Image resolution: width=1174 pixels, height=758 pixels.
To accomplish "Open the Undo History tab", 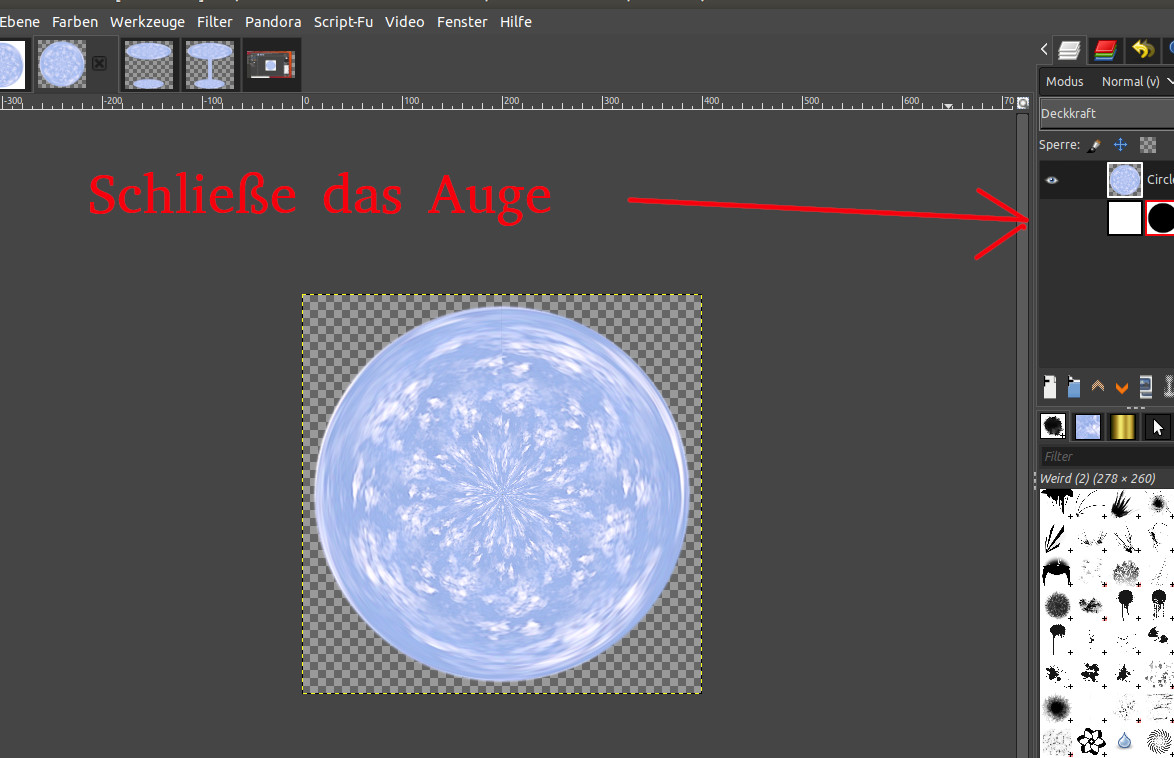I will (x=1143, y=50).
